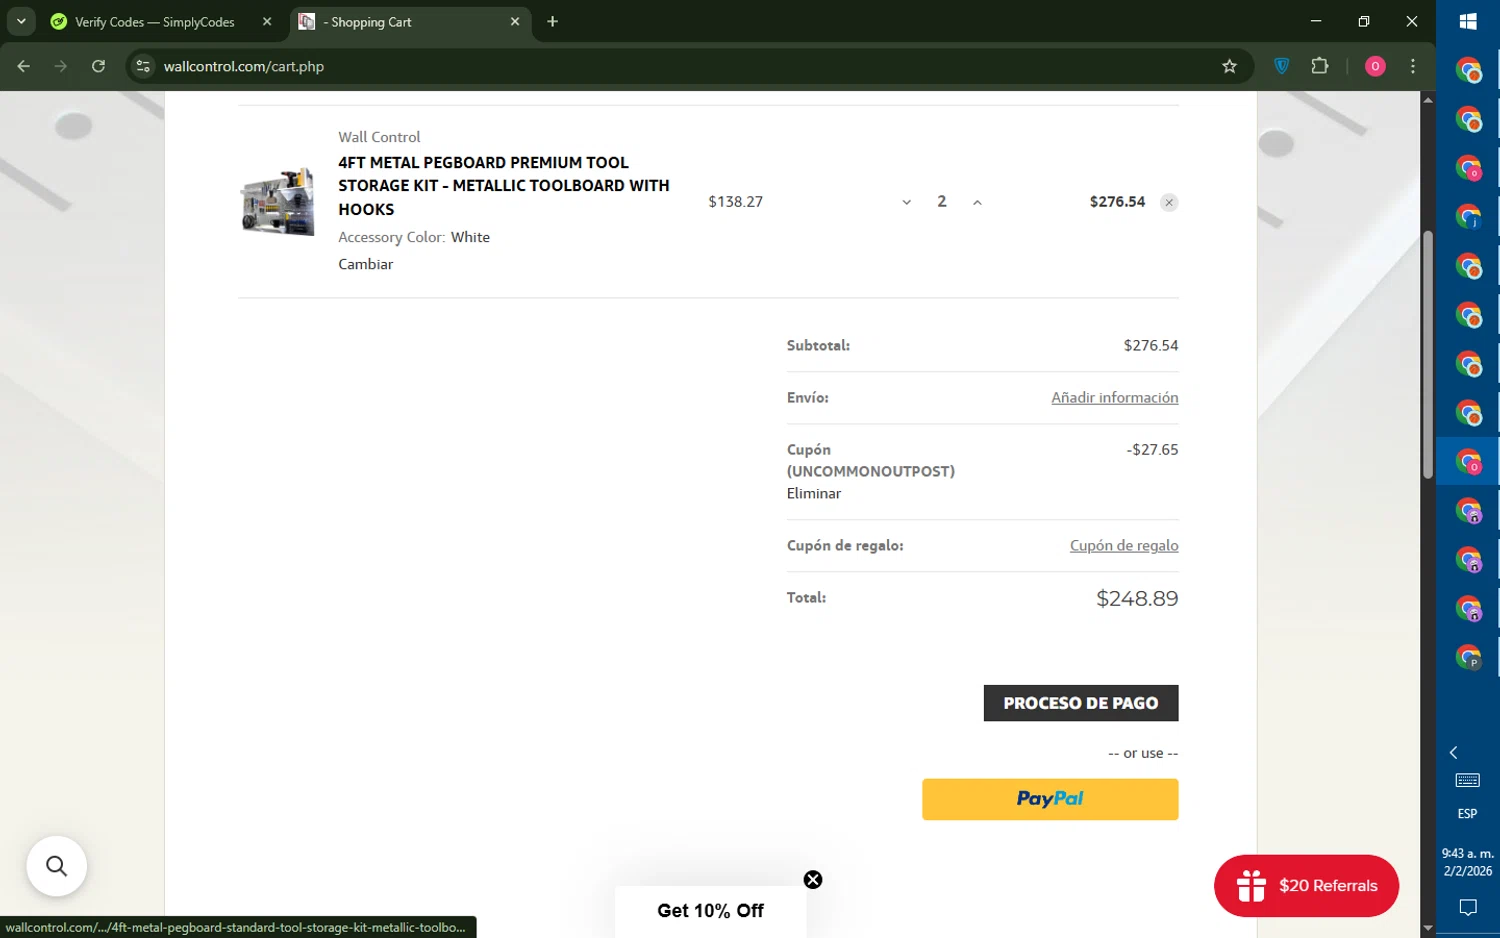Screen dimensions: 1500x938
Task: Click the address bar URL wallcontrol.com/cart.php
Action: tap(244, 66)
